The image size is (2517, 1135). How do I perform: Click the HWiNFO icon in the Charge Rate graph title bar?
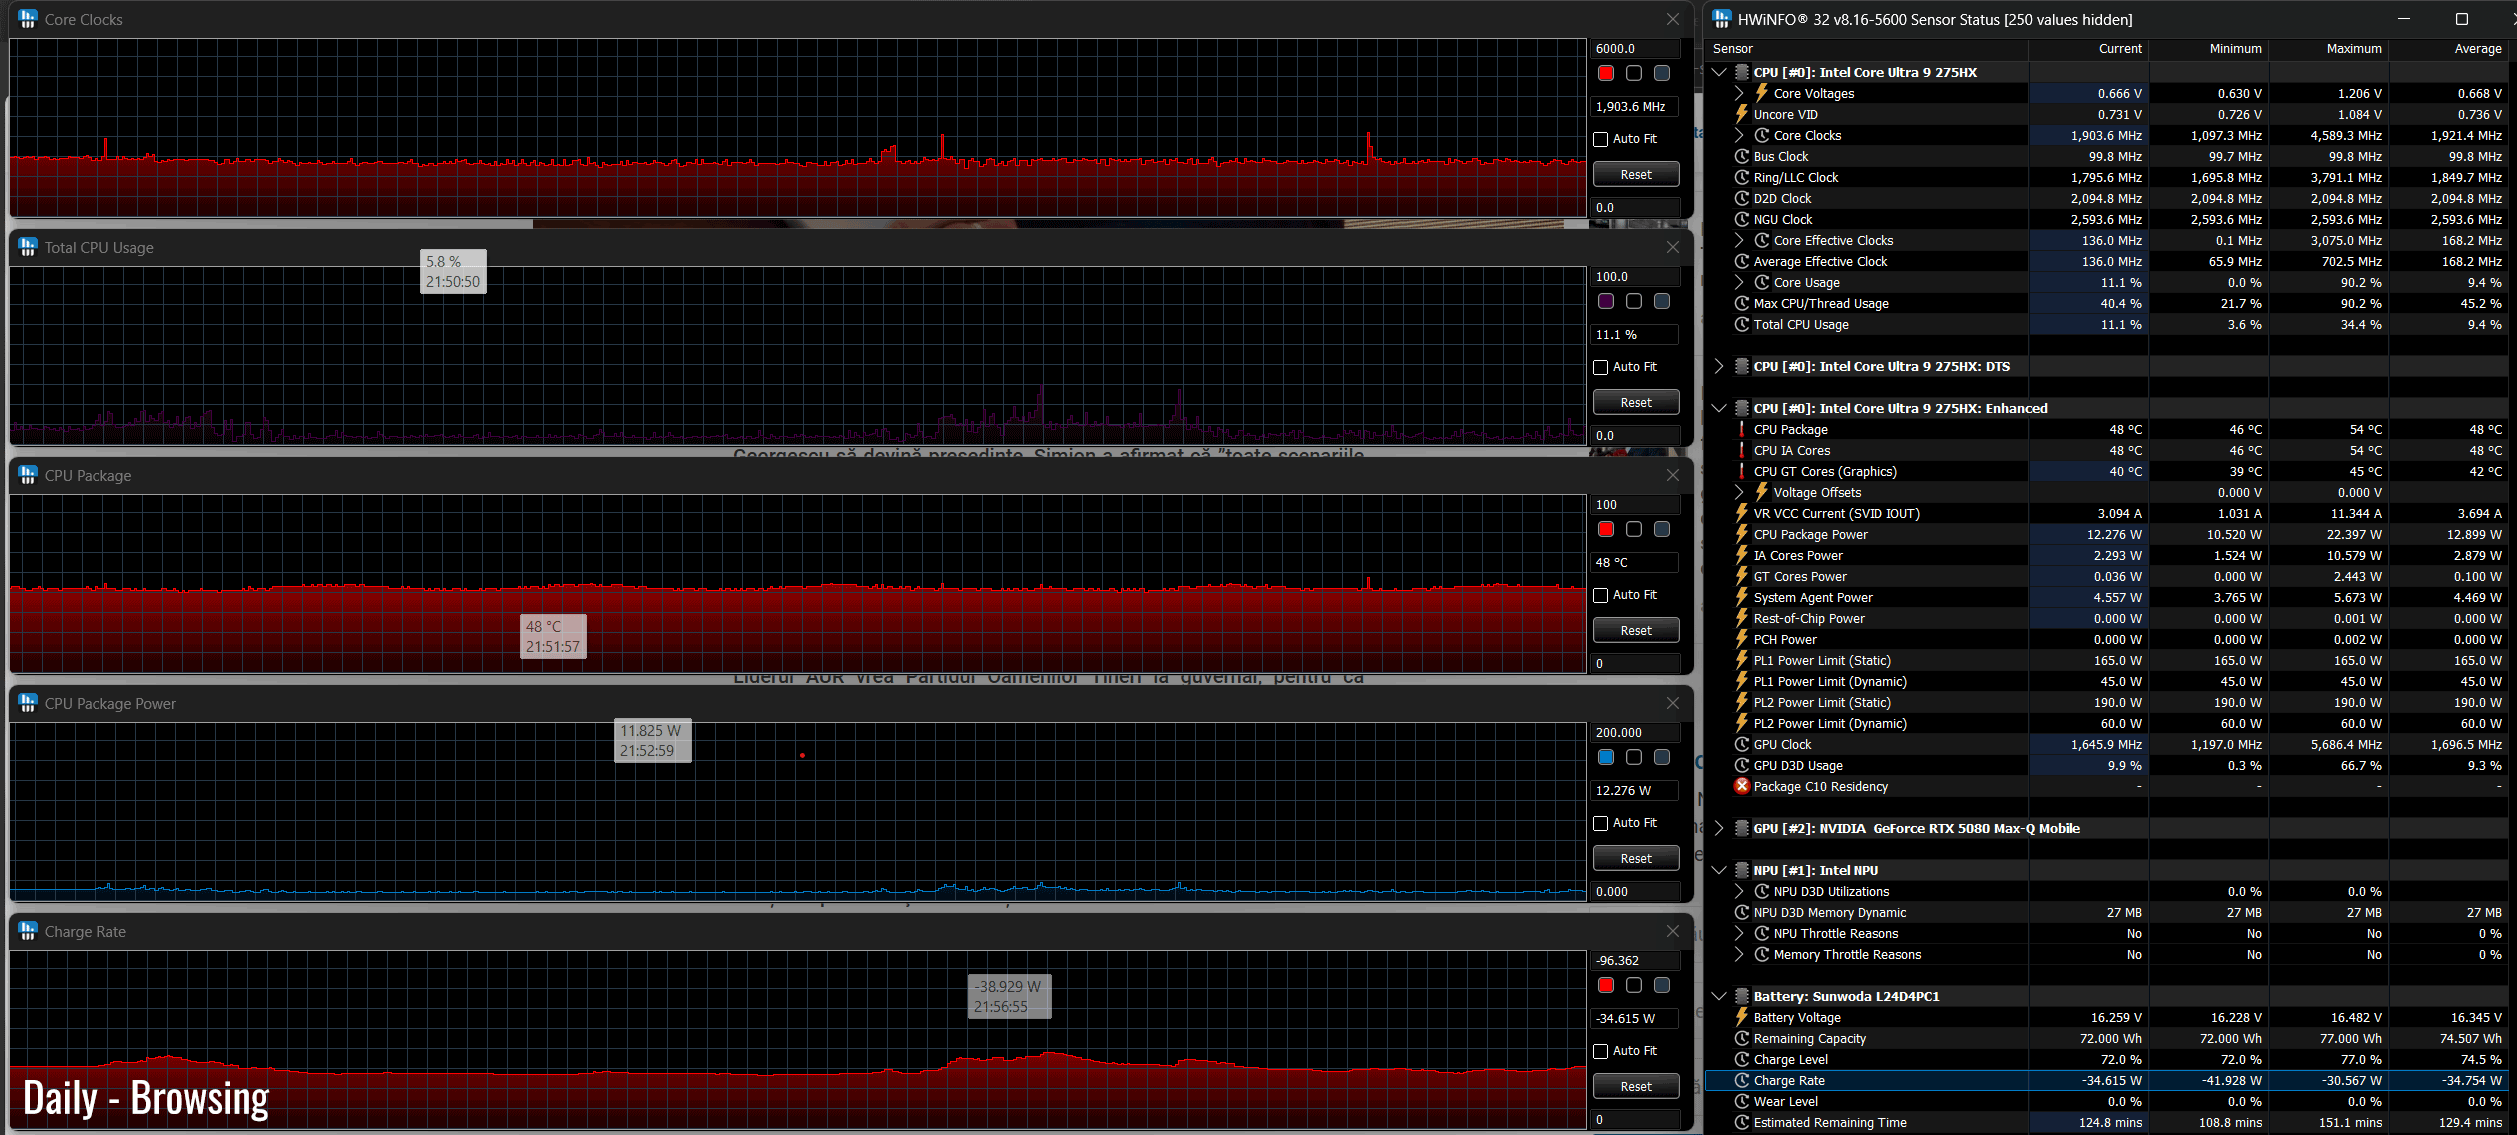point(27,931)
